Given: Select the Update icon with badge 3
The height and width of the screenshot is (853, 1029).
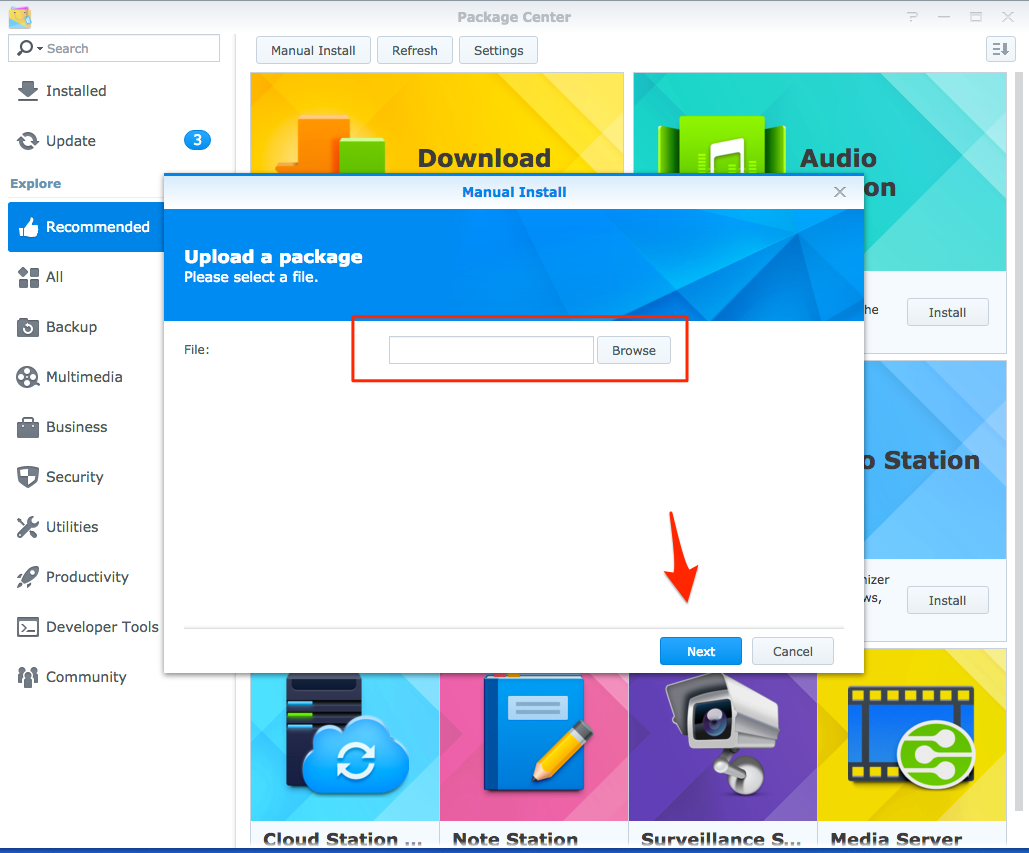Looking at the screenshot, I should point(30,141).
